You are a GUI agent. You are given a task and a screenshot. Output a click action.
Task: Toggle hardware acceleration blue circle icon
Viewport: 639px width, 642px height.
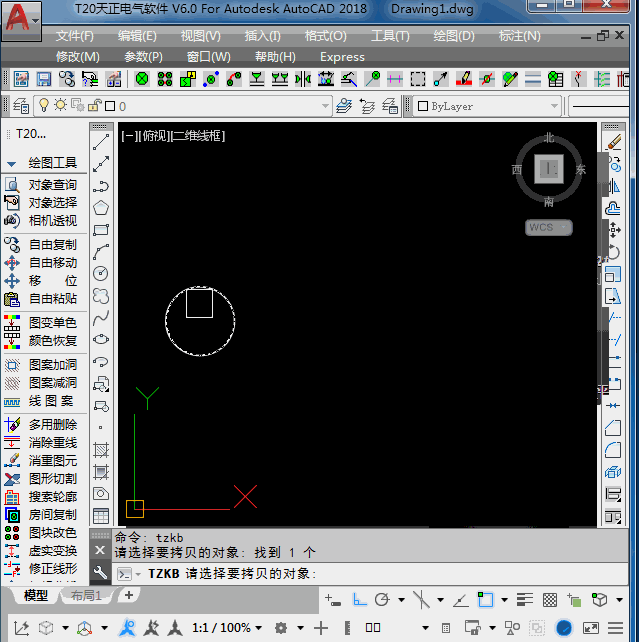pyautogui.click(x=563, y=628)
